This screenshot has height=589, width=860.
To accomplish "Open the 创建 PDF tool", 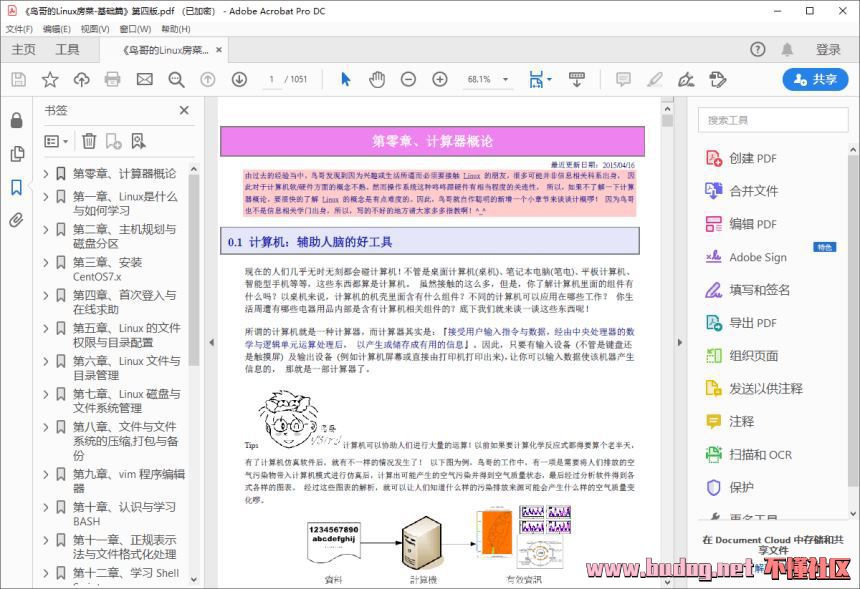I will click(x=742, y=158).
